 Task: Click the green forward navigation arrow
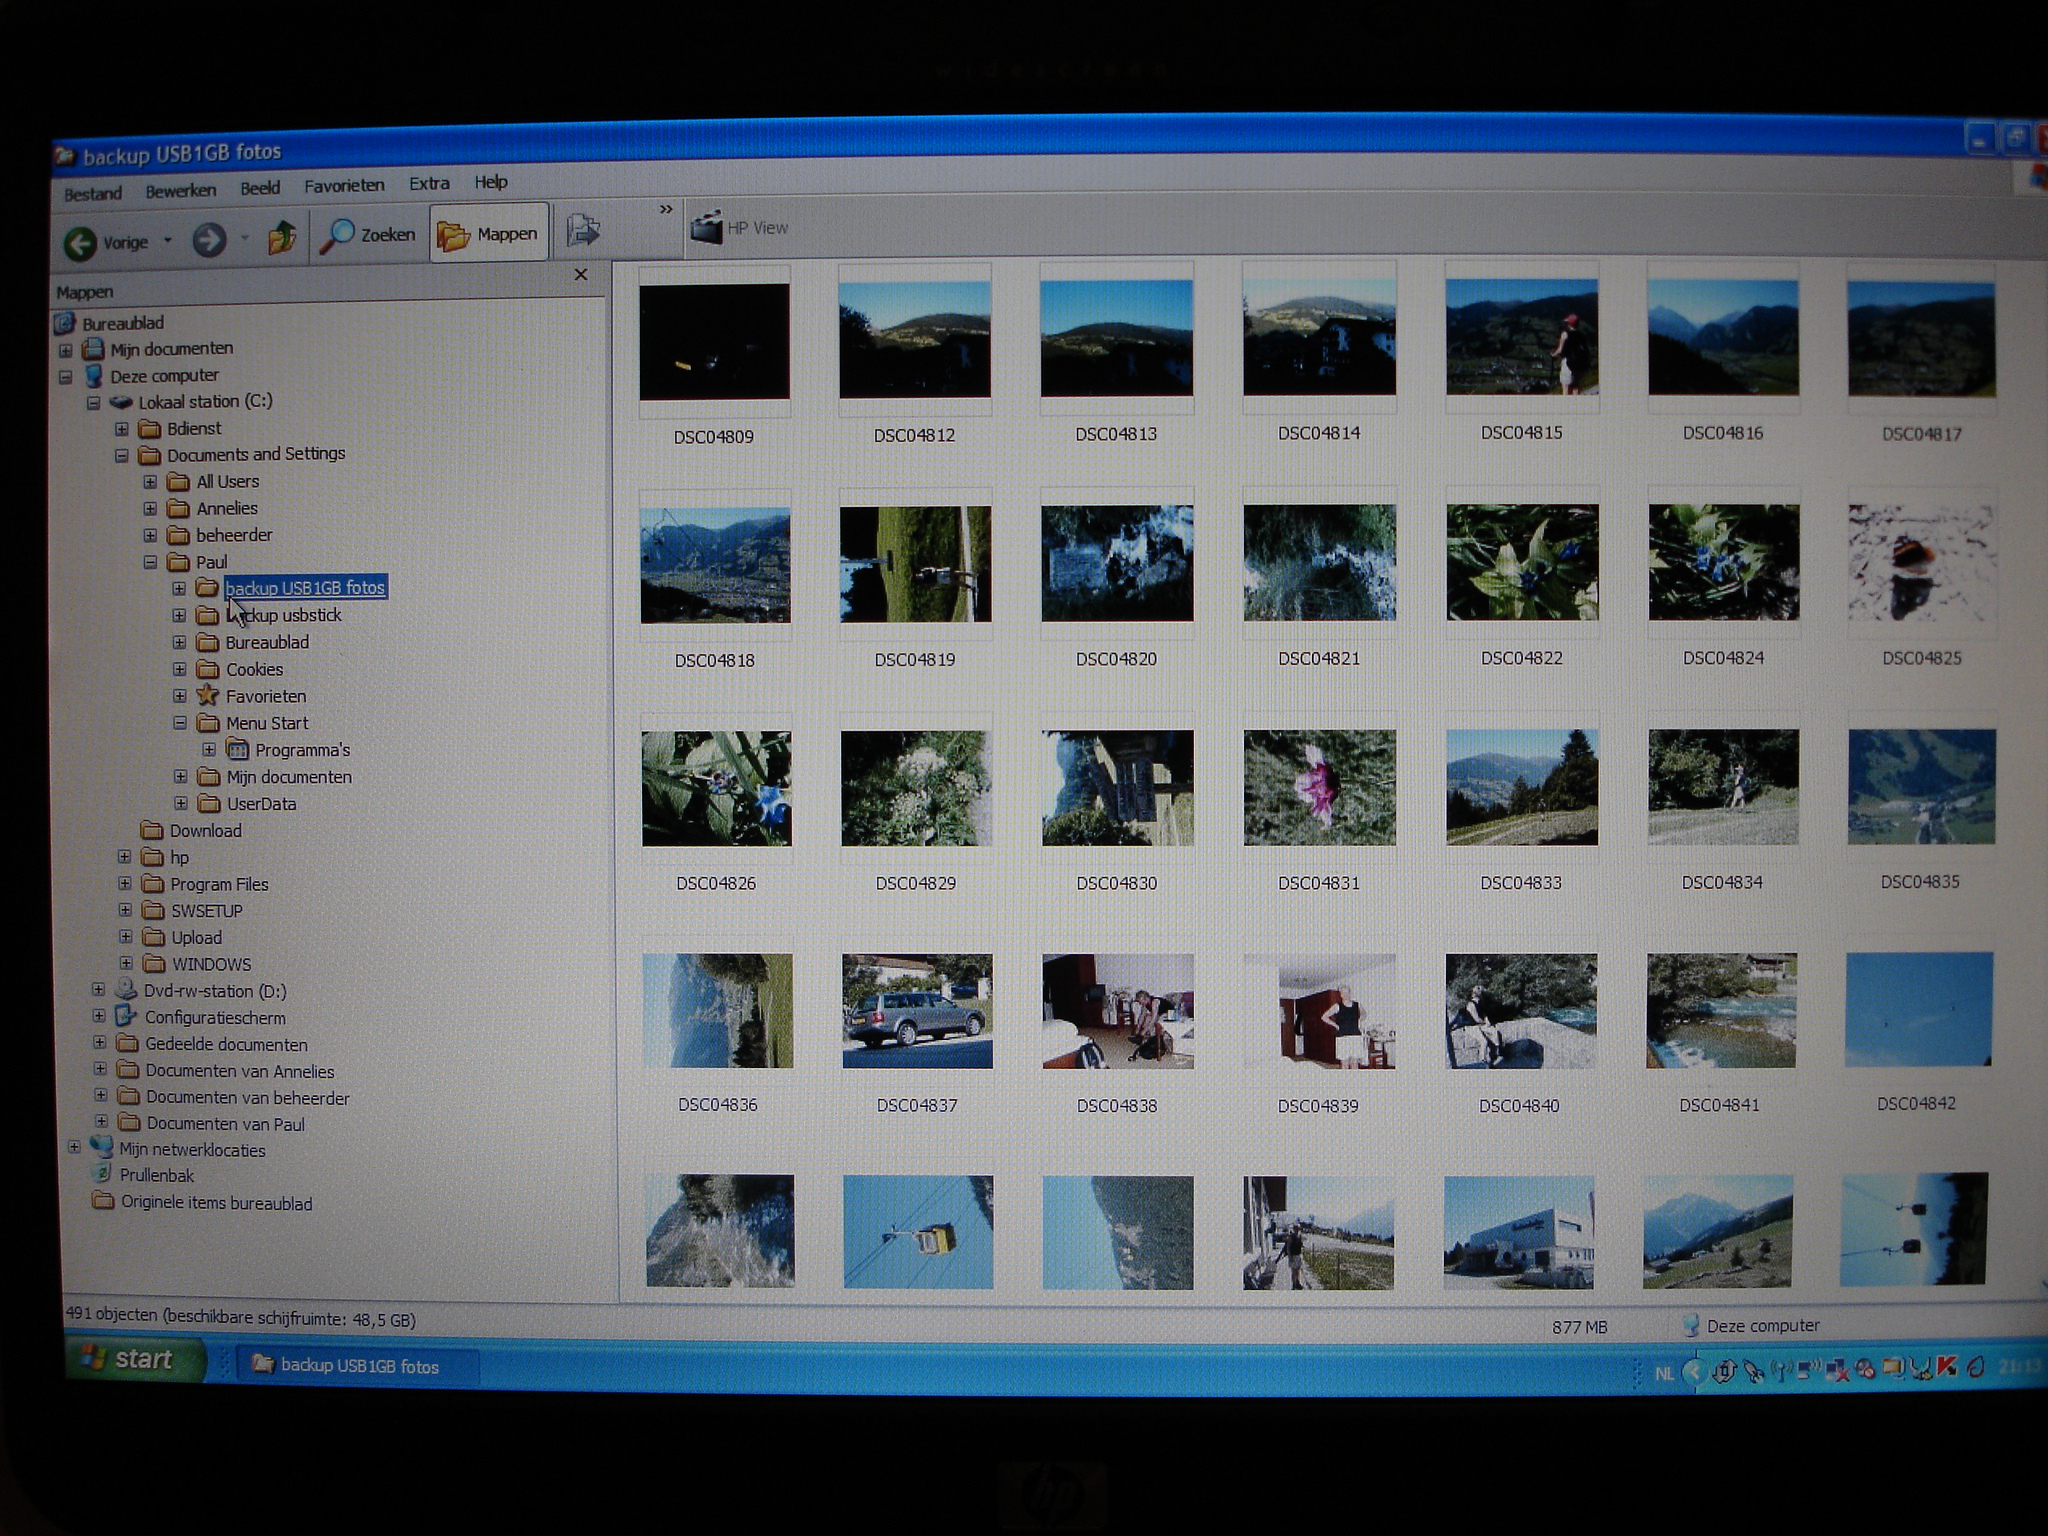(209, 240)
